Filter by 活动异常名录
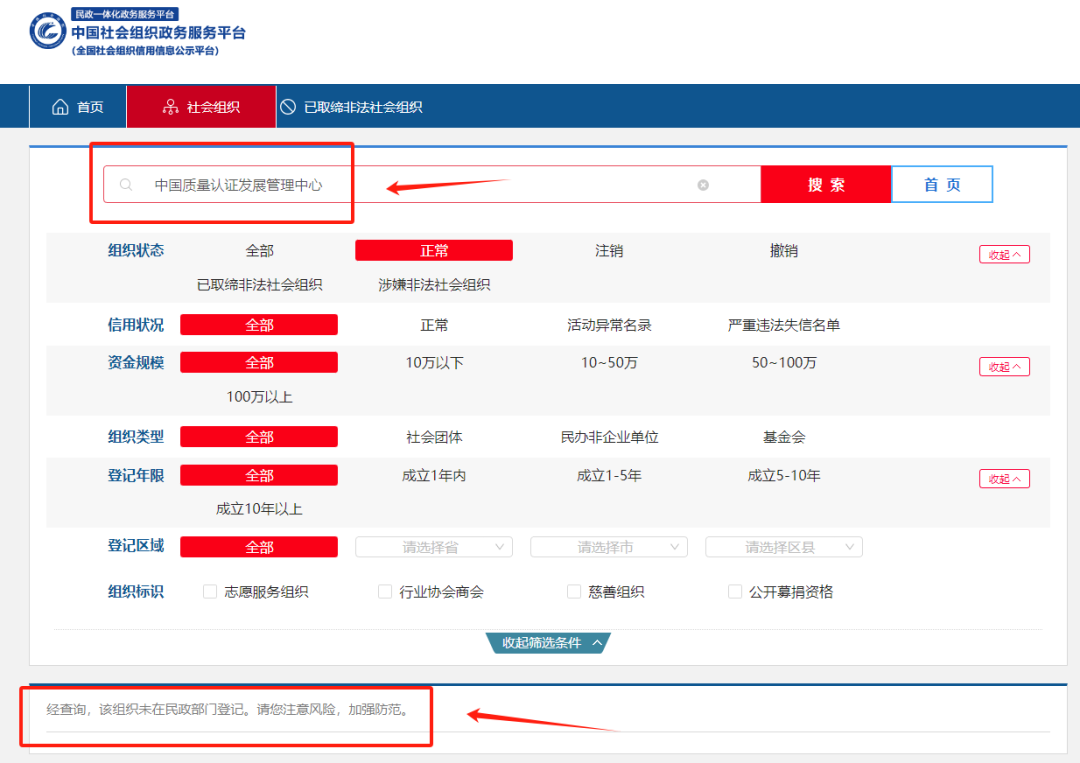The height and width of the screenshot is (763, 1080). pos(609,325)
